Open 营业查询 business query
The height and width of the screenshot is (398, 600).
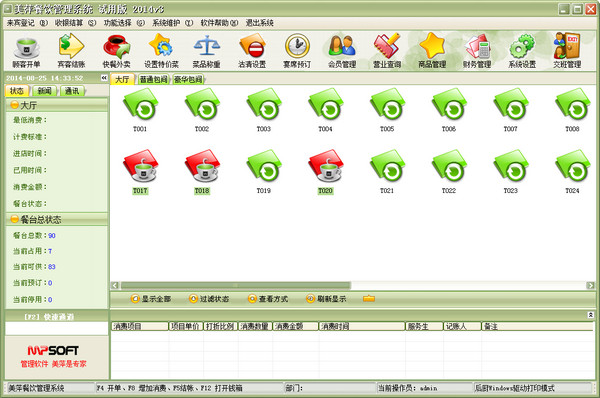pos(387,51)
